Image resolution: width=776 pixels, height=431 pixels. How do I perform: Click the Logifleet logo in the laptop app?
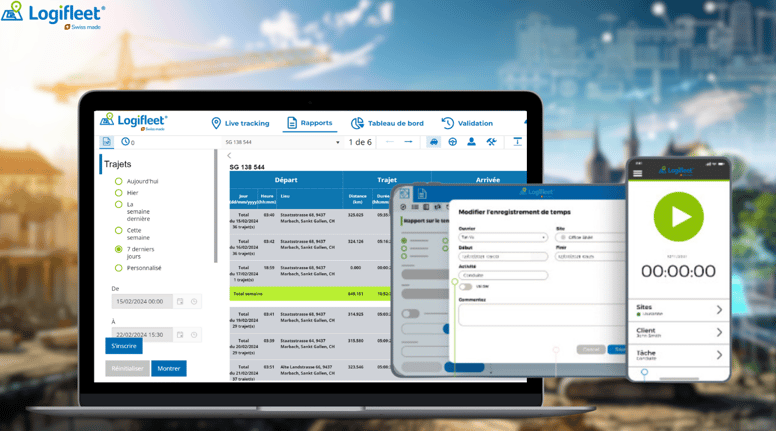[134, 121]
